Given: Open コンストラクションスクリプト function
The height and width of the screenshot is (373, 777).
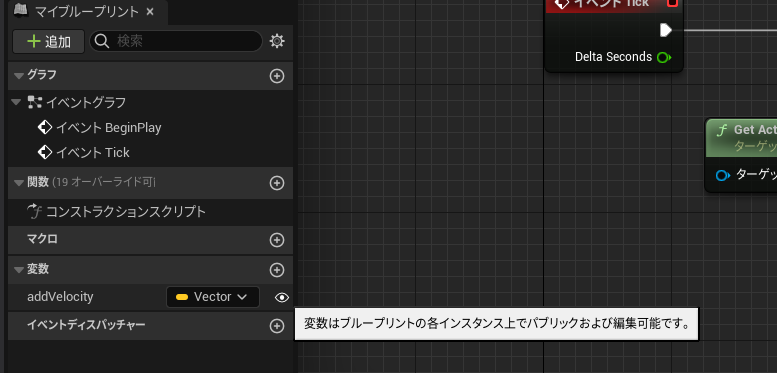Looking at the screenshot, I should pyautogui.click(x=126, y=212).
